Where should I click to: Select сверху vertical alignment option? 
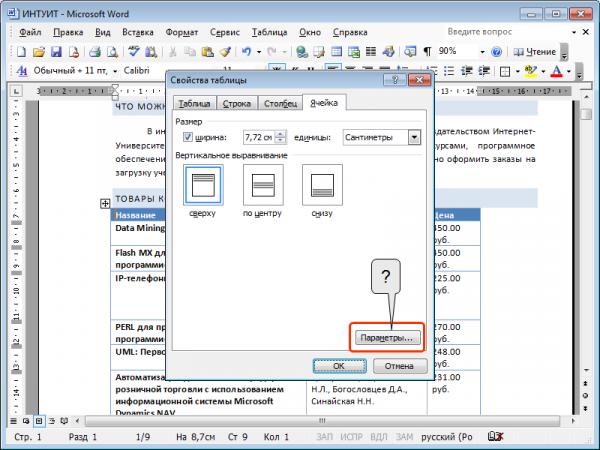pyautogui.click(x=203, y=185)
